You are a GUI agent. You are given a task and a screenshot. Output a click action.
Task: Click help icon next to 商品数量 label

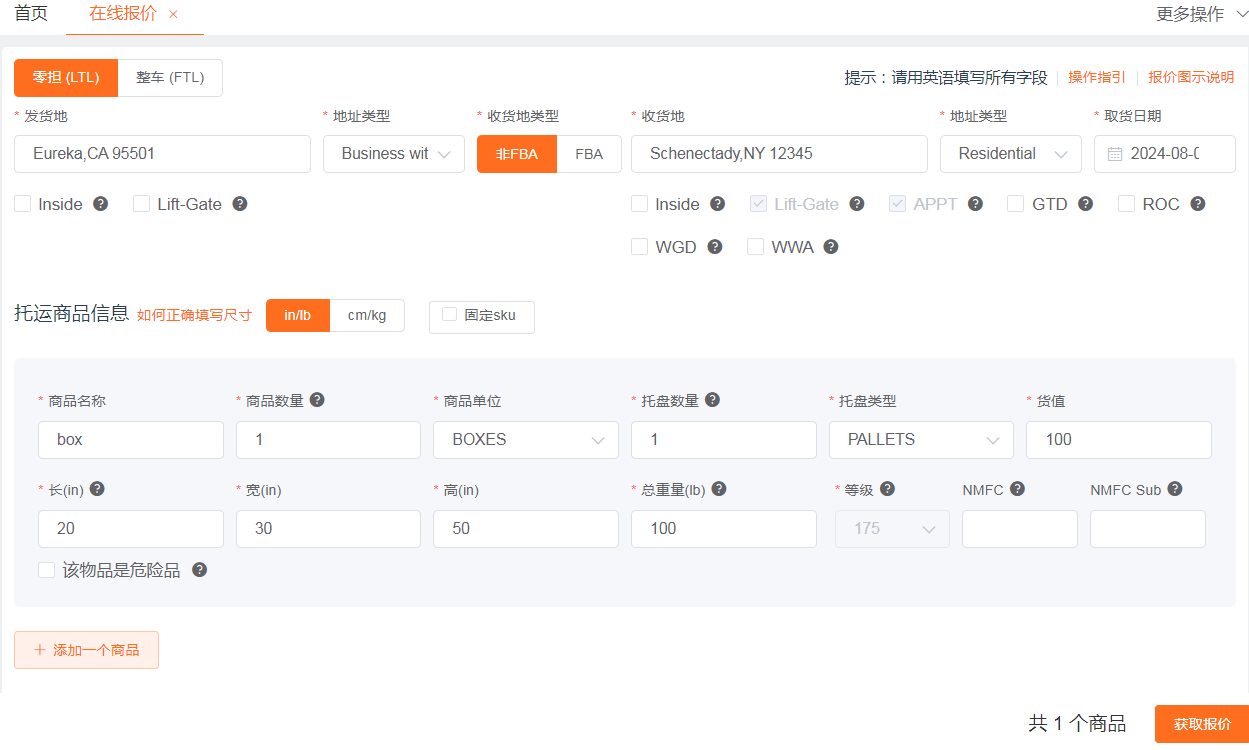(x=317, y=400)
